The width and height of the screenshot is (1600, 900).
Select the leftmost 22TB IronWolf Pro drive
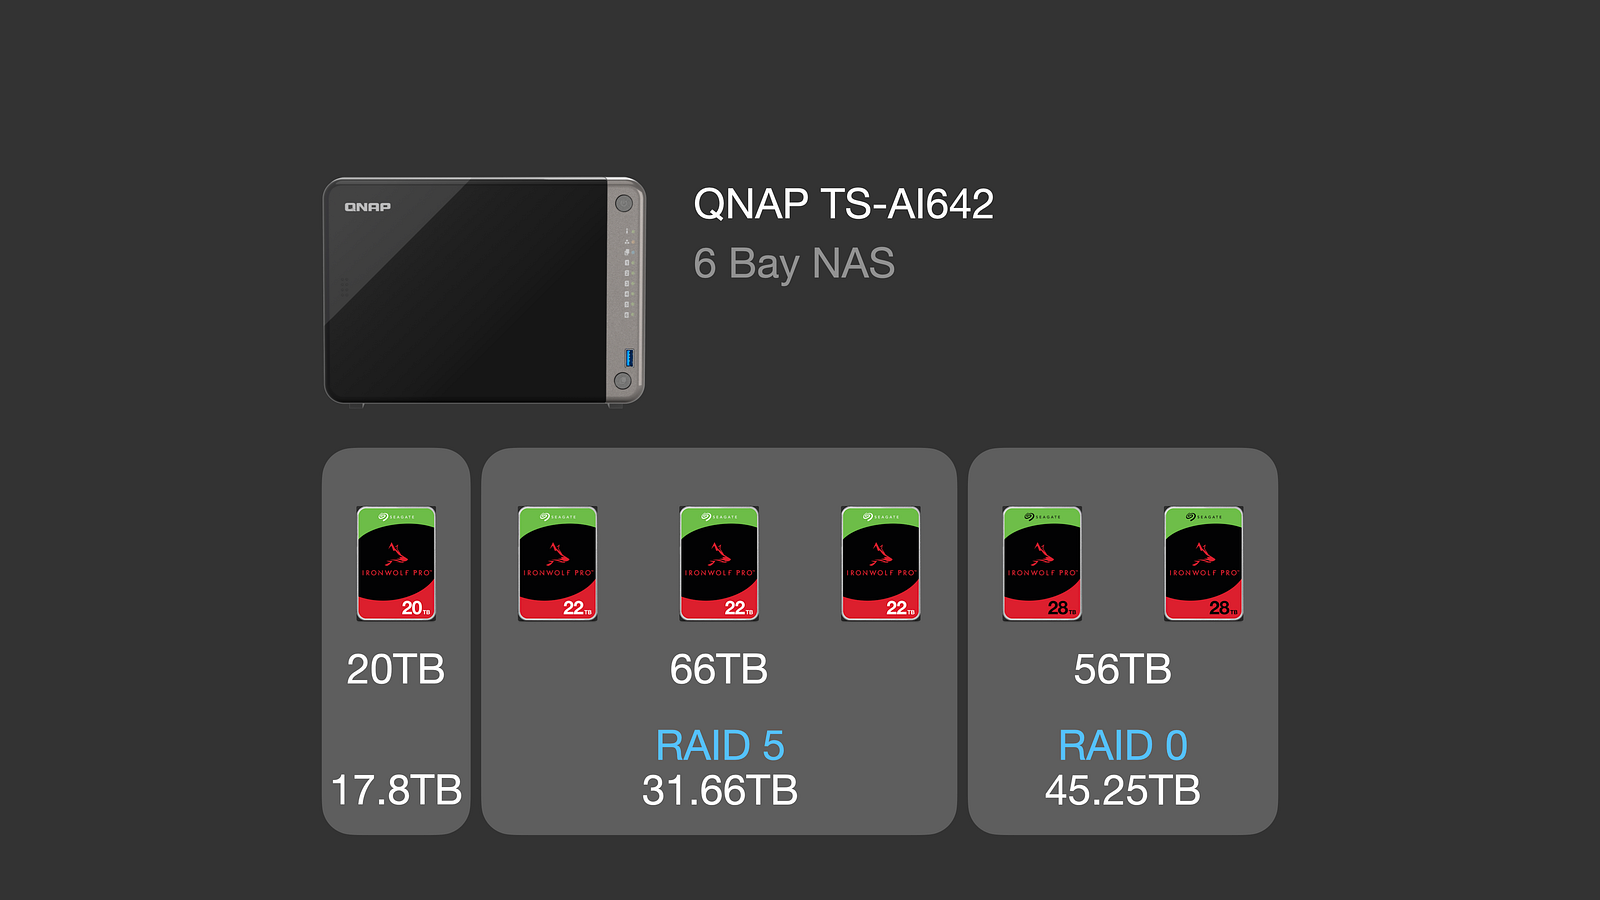click(x=557, y=564)
